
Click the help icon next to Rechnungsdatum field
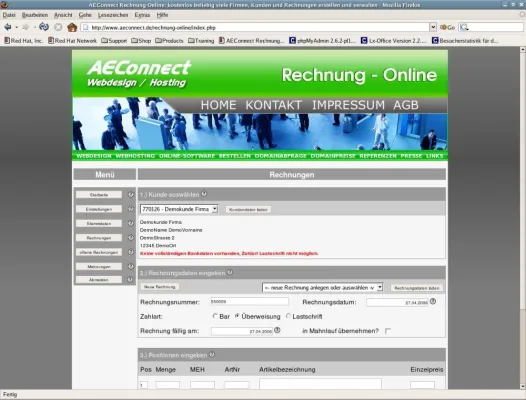coord(433,301)
